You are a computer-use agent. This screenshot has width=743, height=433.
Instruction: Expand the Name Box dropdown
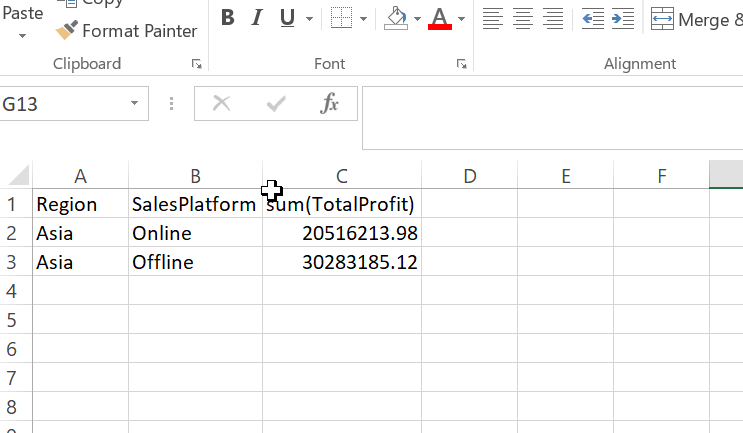coord(135,103)
